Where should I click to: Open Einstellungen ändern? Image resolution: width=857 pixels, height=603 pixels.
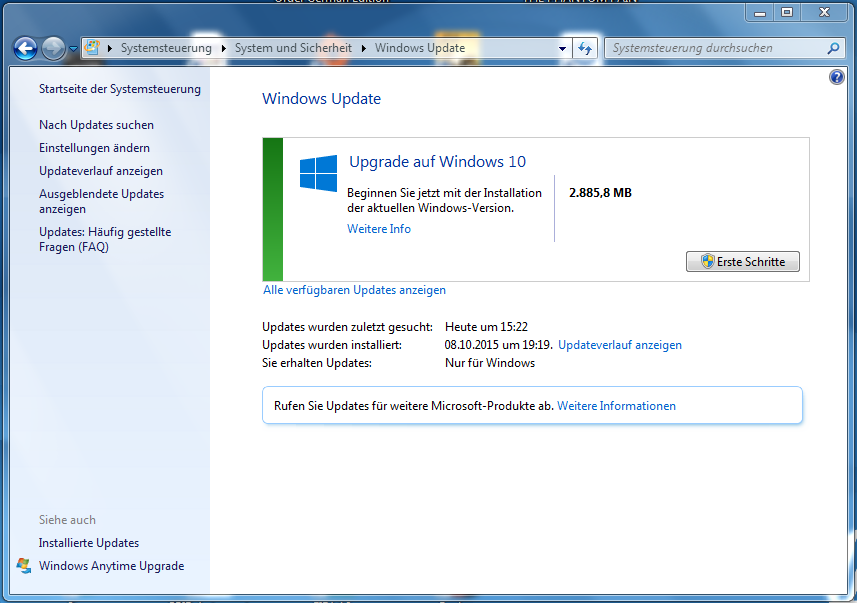(x=94, y=148)
